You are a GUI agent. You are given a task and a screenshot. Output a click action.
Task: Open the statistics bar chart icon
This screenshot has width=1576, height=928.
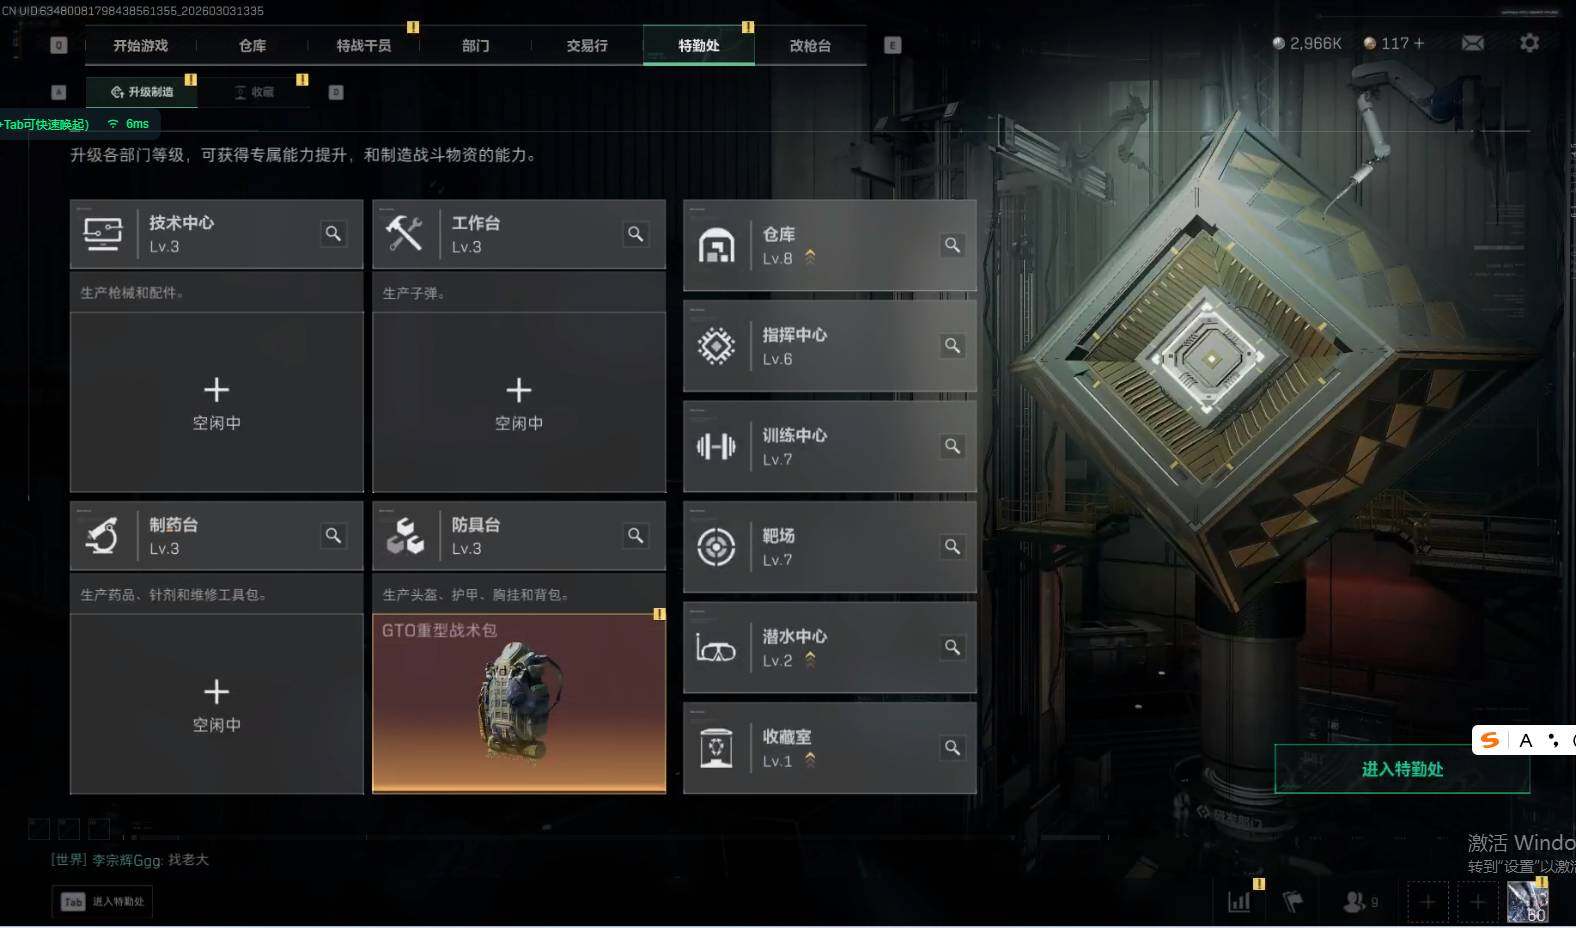tap(1239, 901)
